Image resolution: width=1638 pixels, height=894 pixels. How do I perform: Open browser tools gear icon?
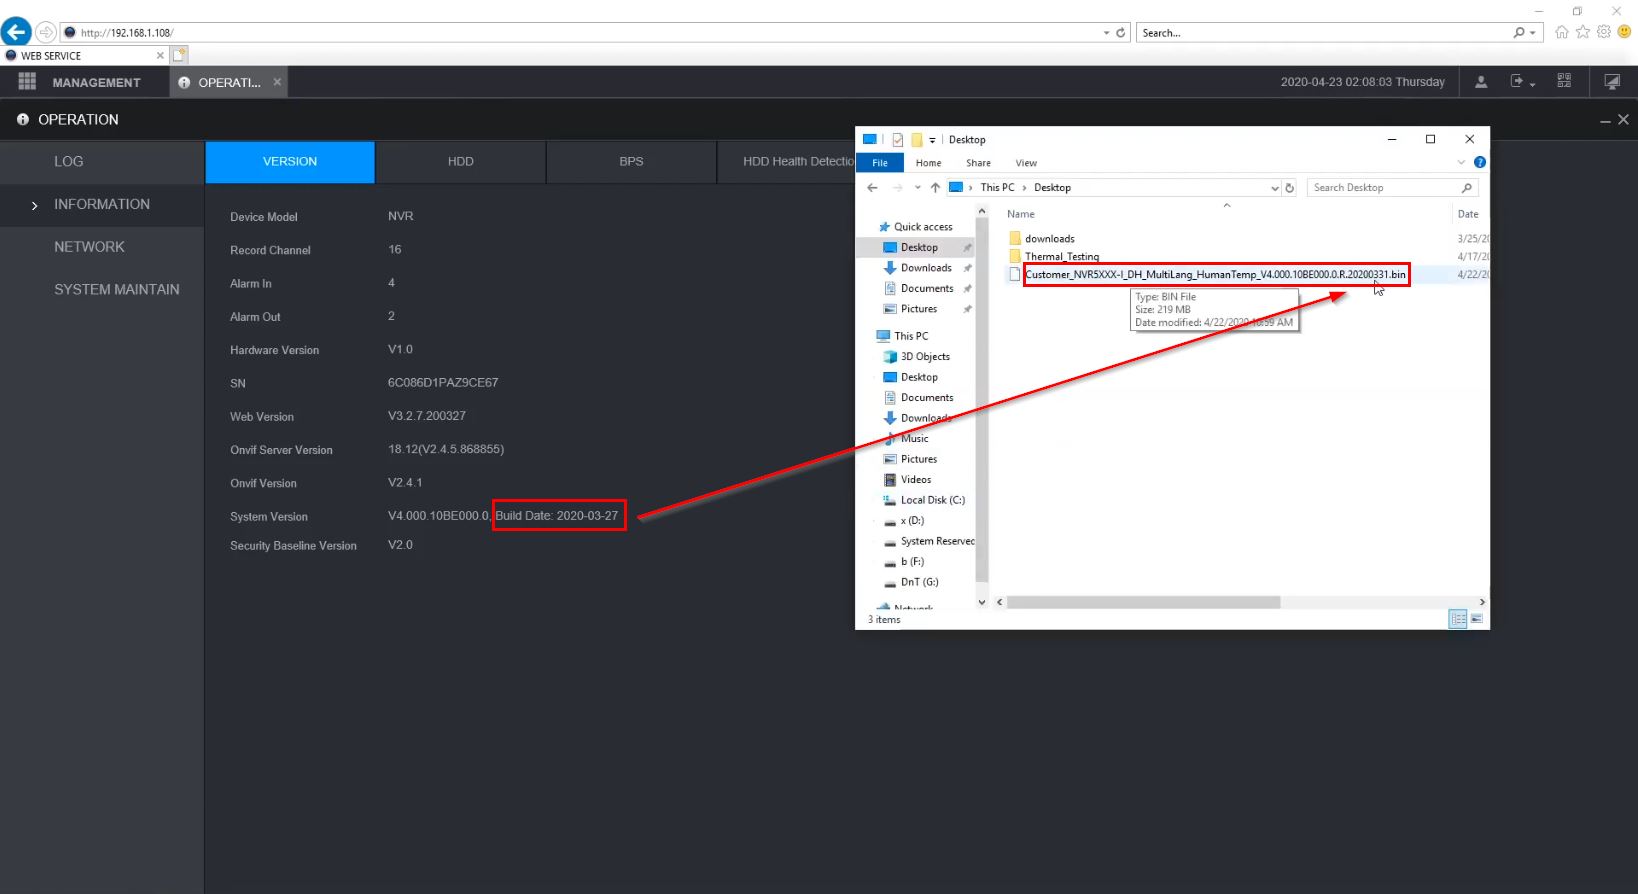coord(1604,32)
